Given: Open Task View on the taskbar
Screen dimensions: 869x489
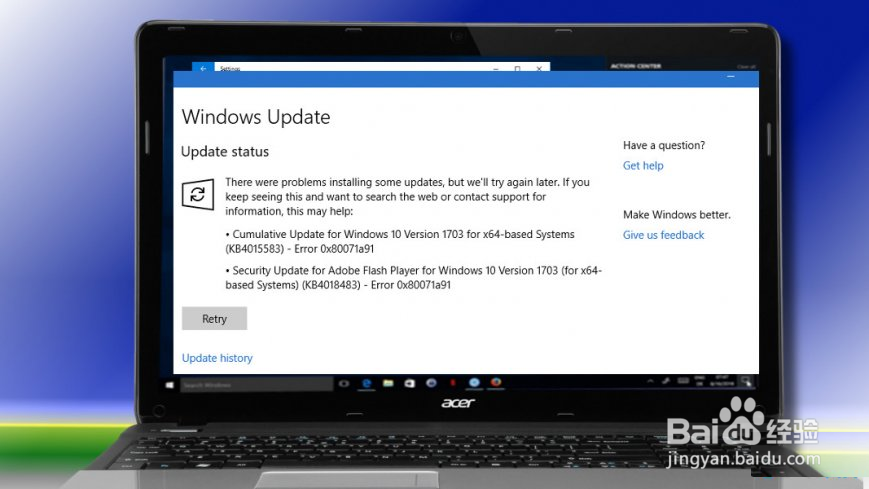Looking at the screenshot, I should coord(344,383).
